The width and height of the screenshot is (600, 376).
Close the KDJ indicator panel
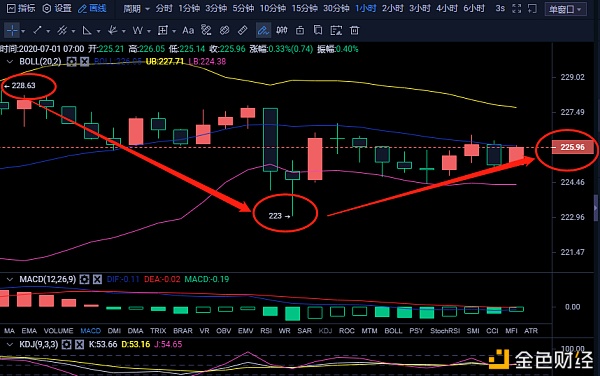point(79,345)
